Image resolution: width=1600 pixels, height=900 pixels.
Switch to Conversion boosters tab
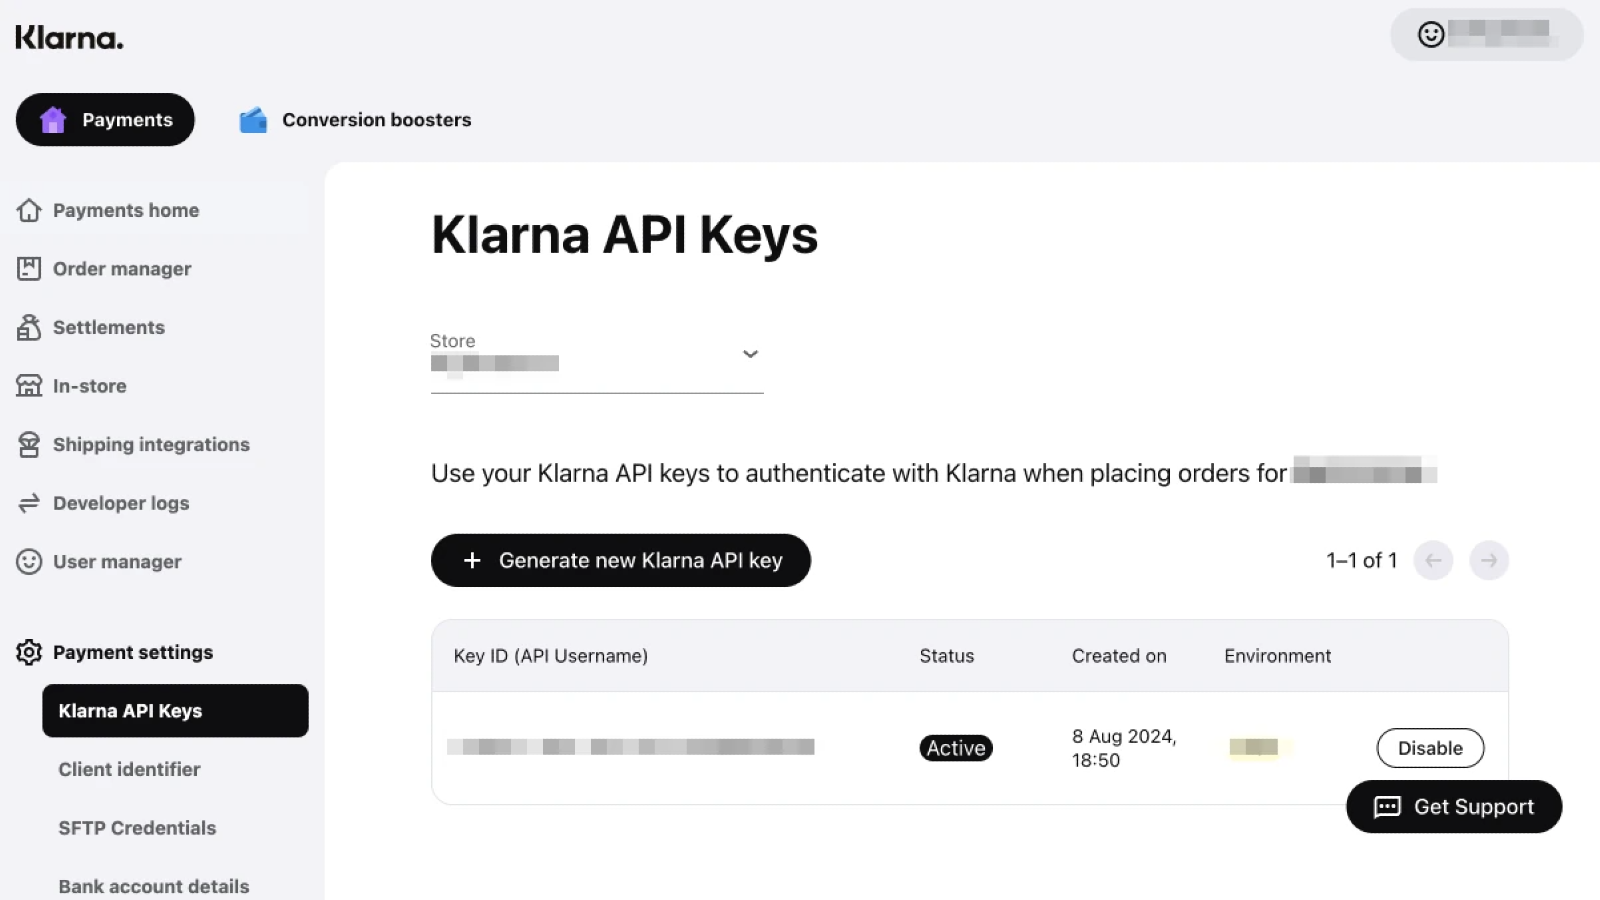tap(355, 120)
